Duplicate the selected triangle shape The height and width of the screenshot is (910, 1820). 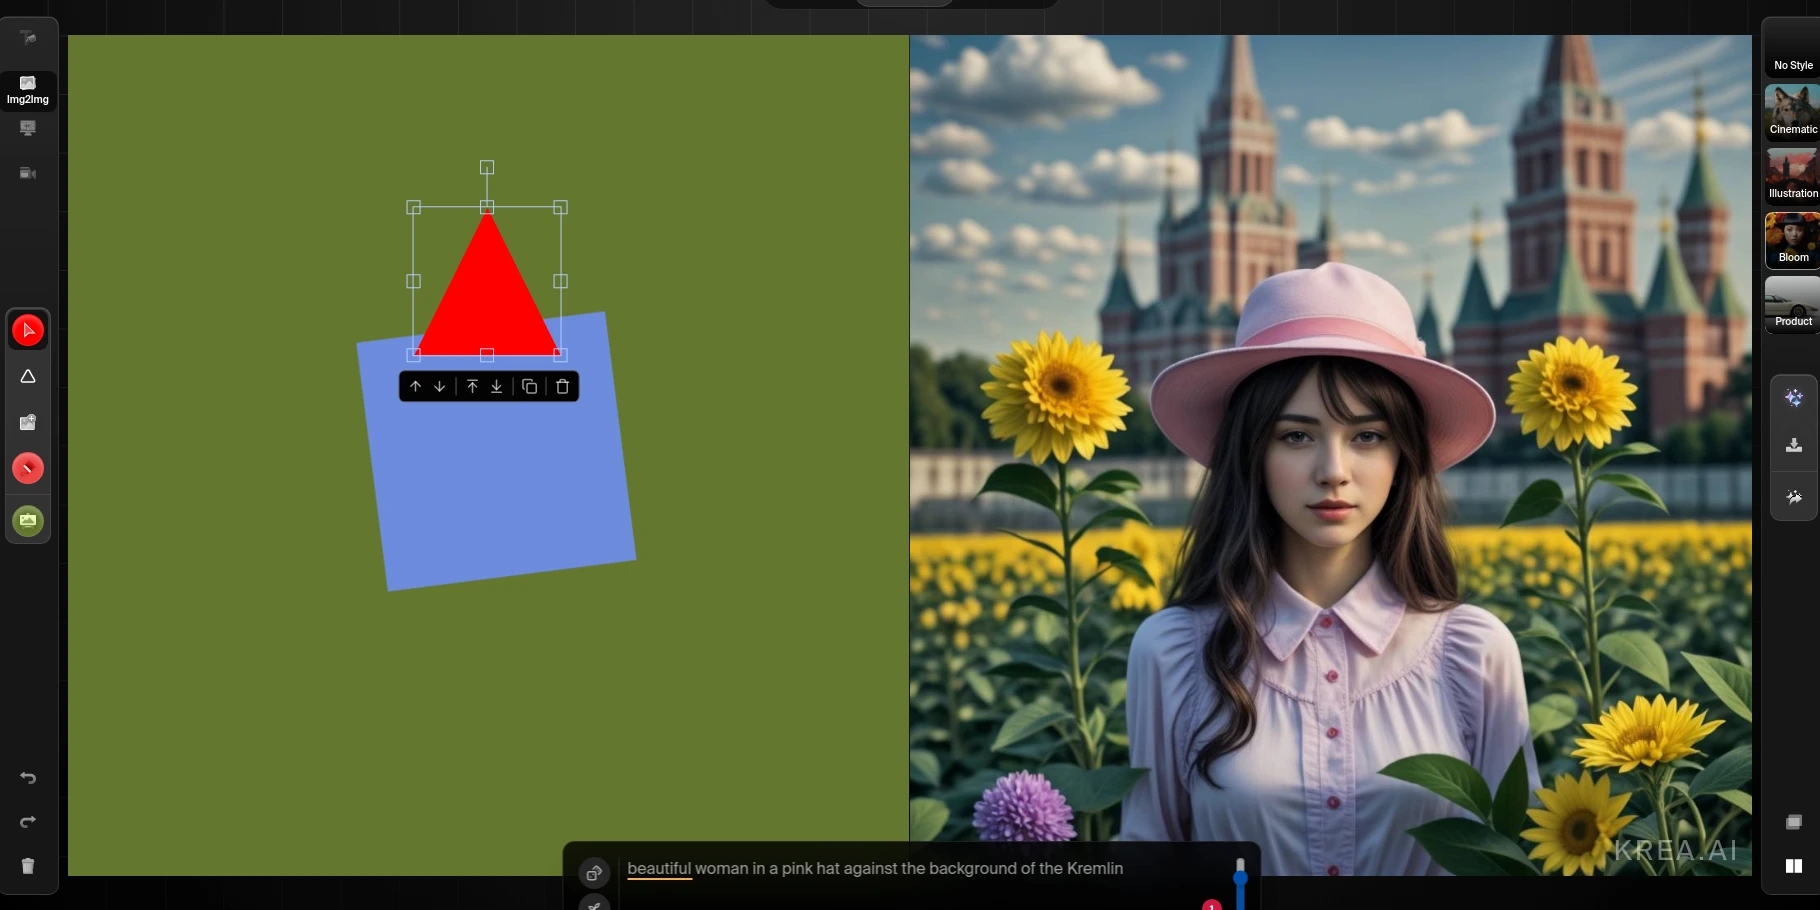(x=530, y=387)
